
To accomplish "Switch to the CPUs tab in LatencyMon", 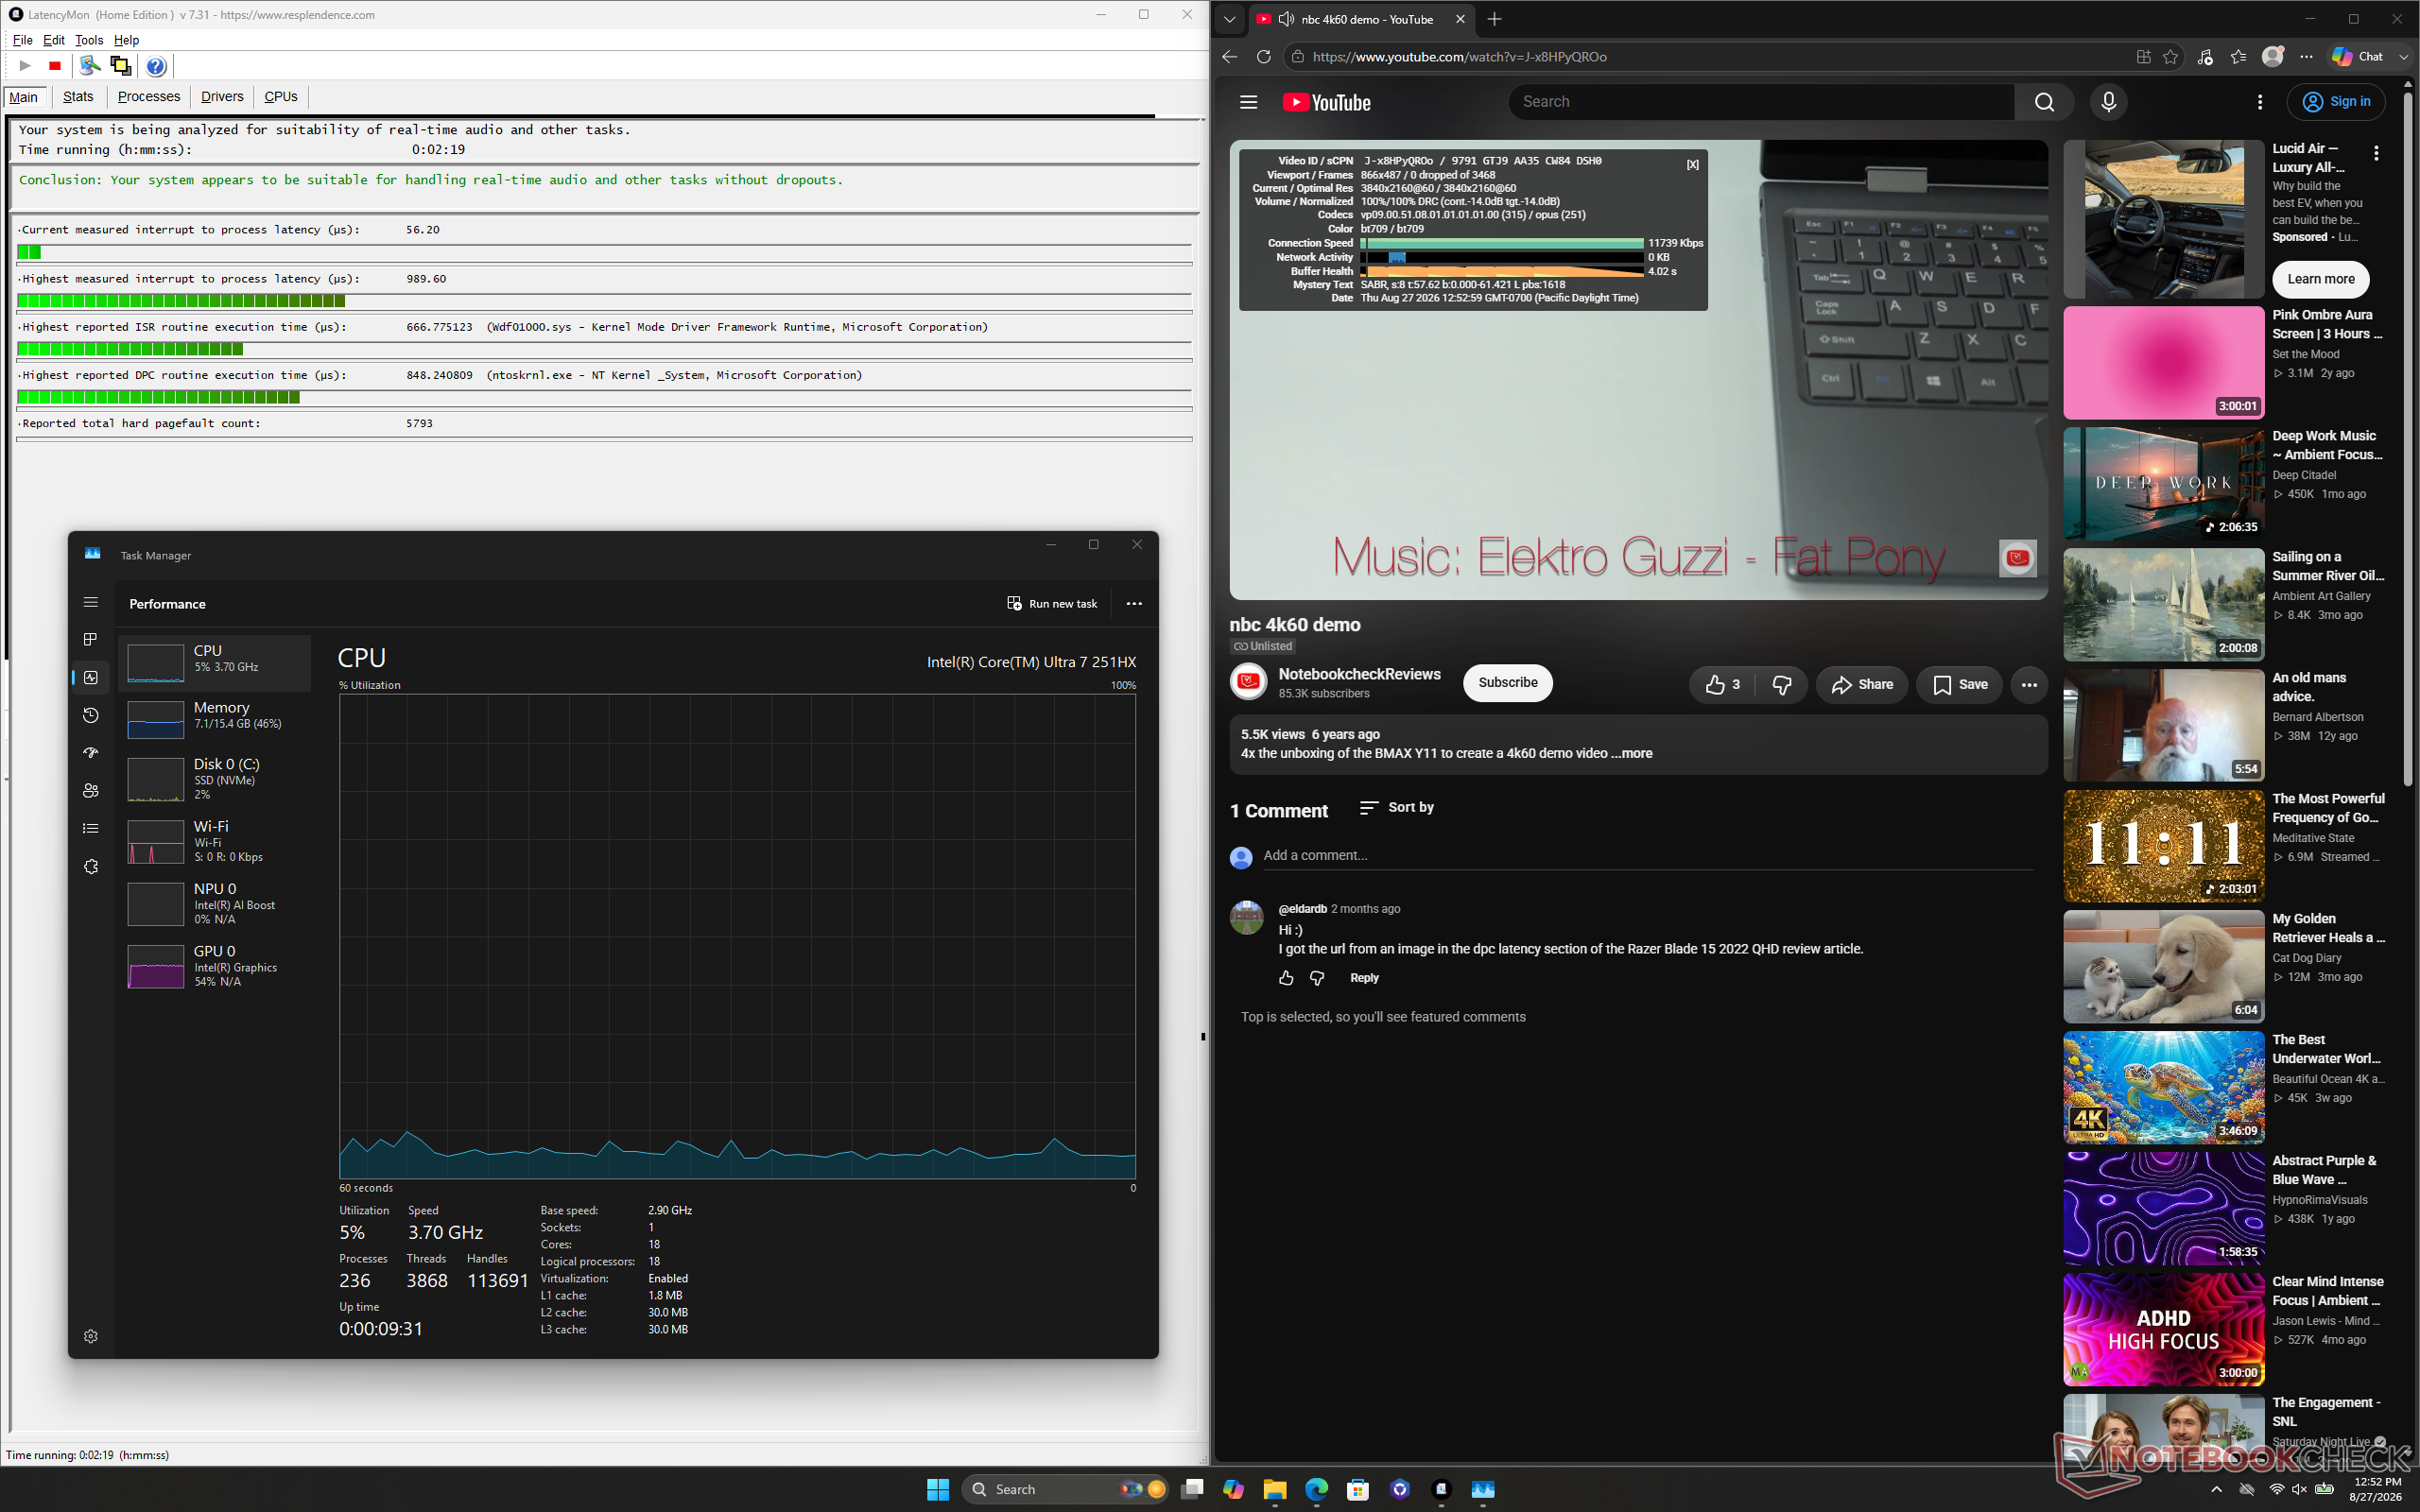I will pos(281,97).
